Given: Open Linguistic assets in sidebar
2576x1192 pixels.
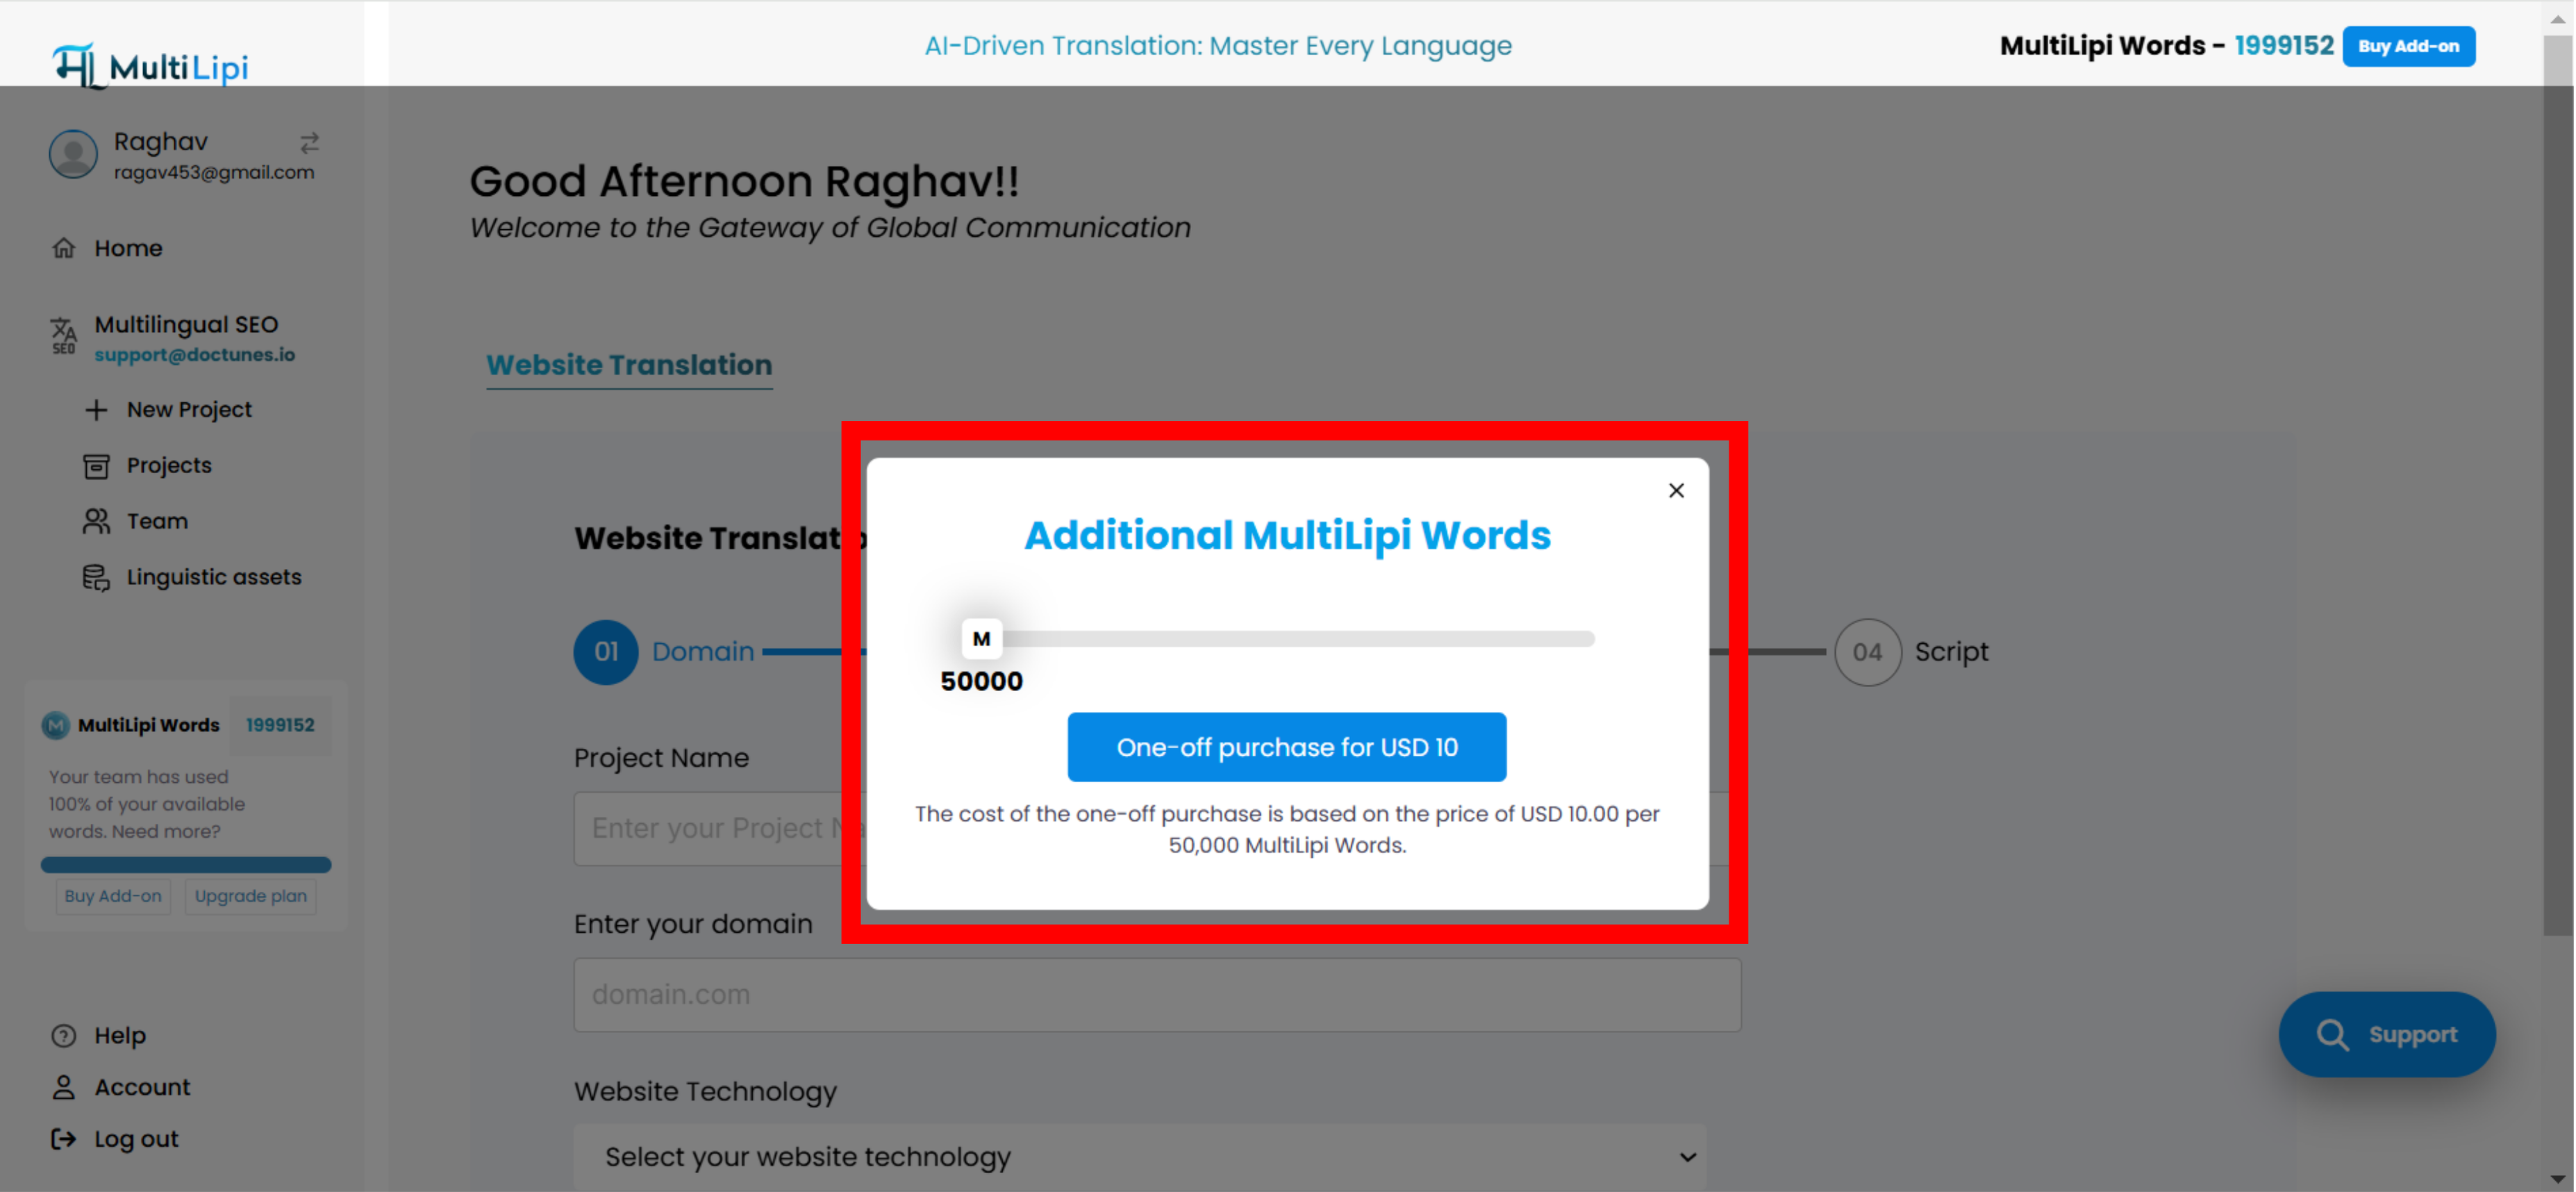Looking at the screenshot, I should click(214, 578).
